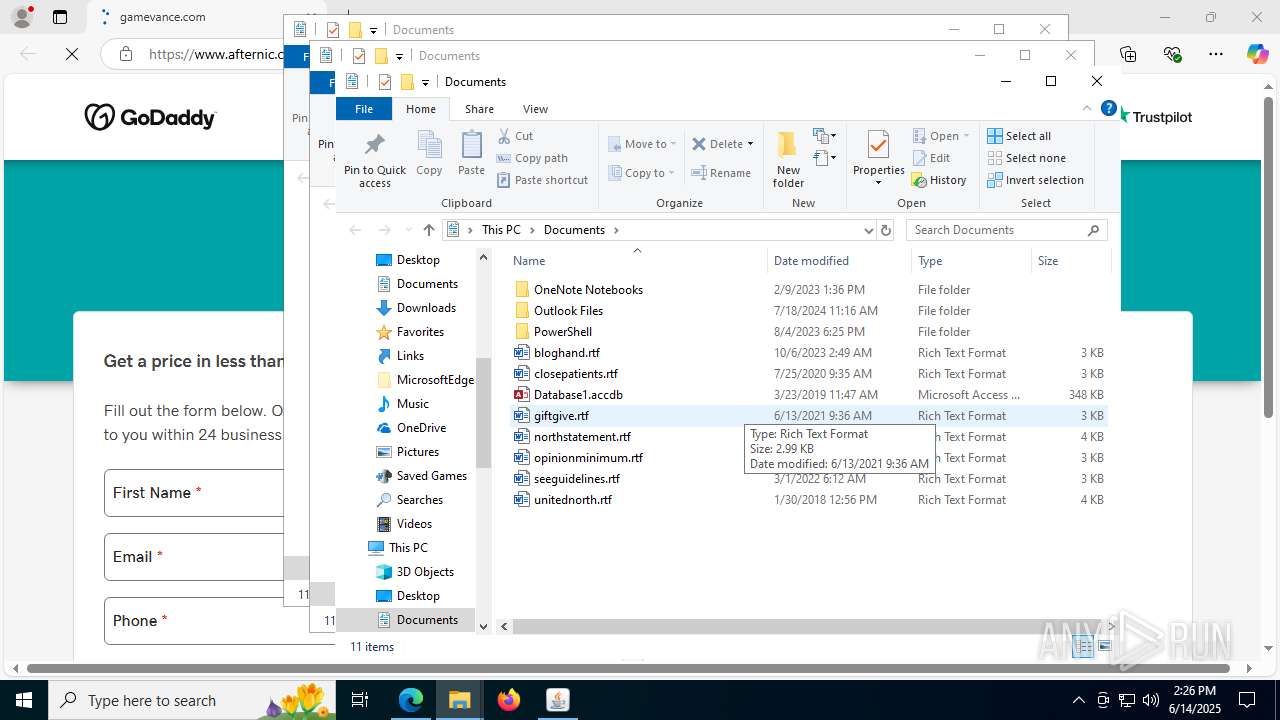Toggle the Properties checkmark in title bar
This screenshot has width=1280, height=720.
pos(385,82)
